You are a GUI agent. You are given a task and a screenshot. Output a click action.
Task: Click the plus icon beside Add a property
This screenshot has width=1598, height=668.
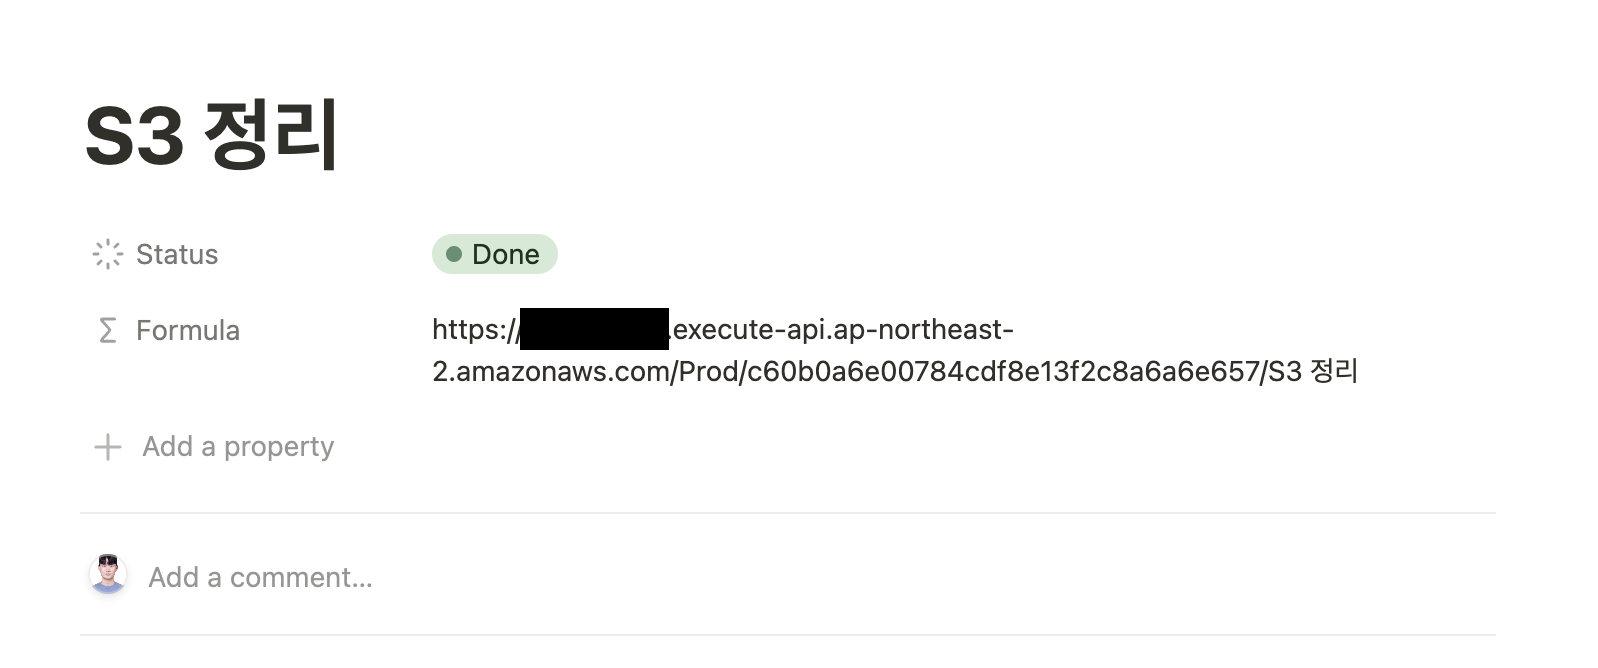107,447
